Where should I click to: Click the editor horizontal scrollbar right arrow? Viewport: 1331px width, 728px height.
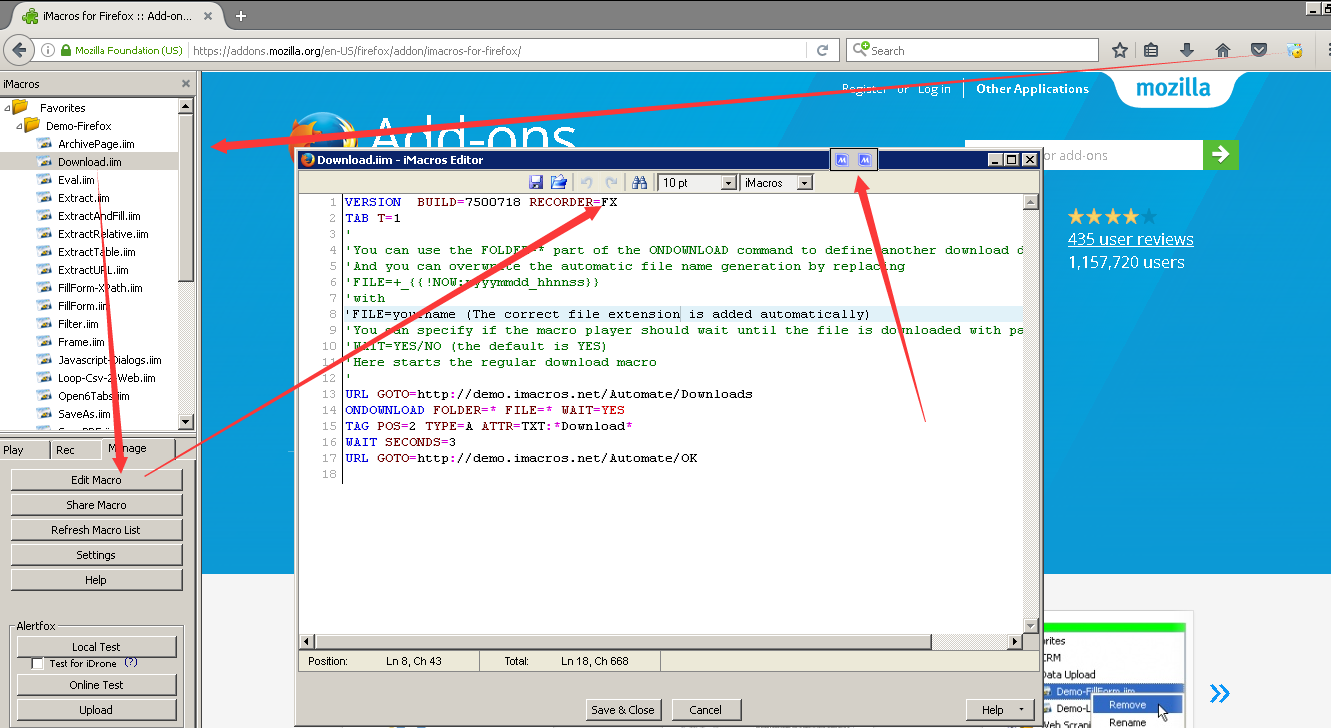pyautogui.click(x=1015, y=641)
